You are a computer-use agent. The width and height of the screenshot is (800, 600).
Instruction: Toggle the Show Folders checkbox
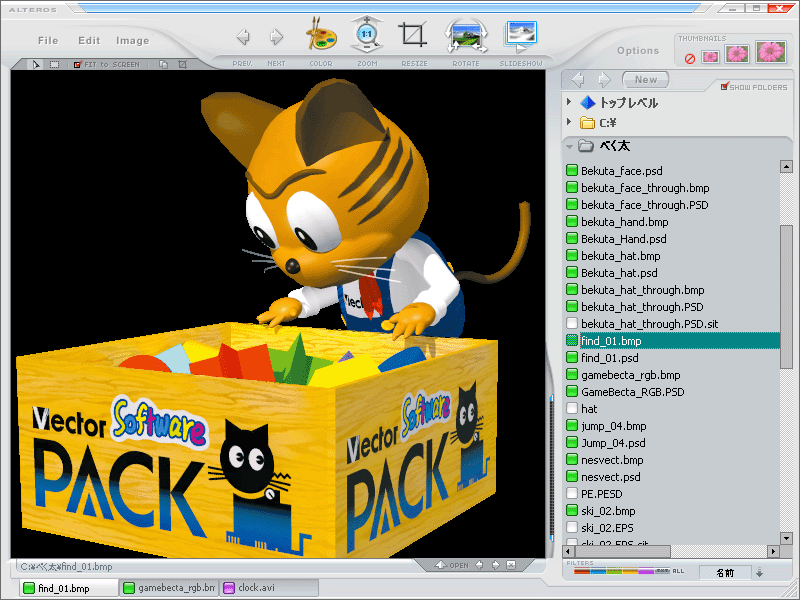(724, 86)
